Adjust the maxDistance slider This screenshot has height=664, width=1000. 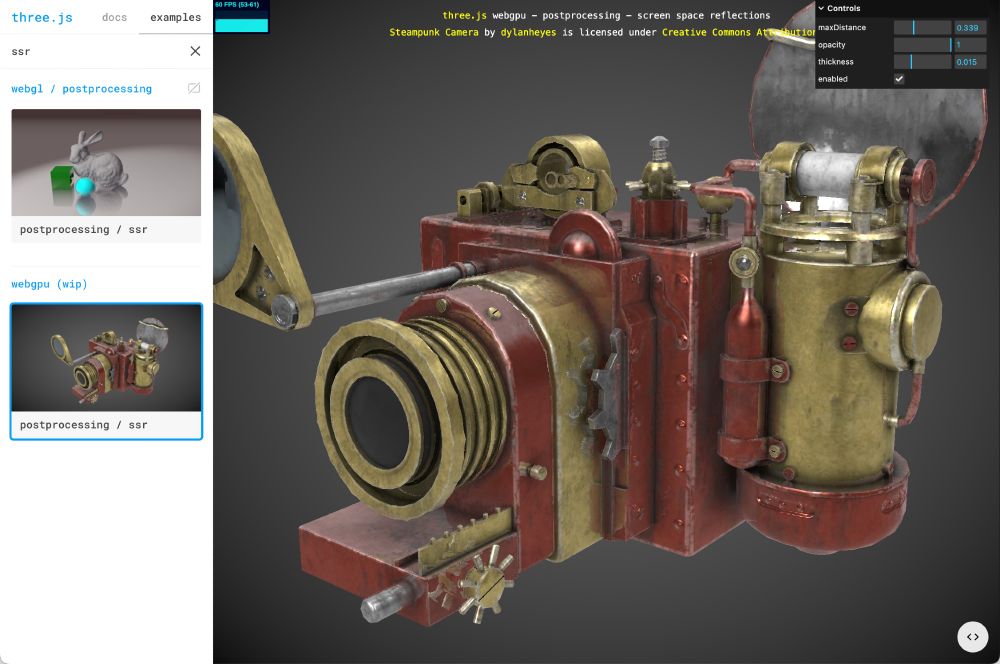(x=922, y=27)
